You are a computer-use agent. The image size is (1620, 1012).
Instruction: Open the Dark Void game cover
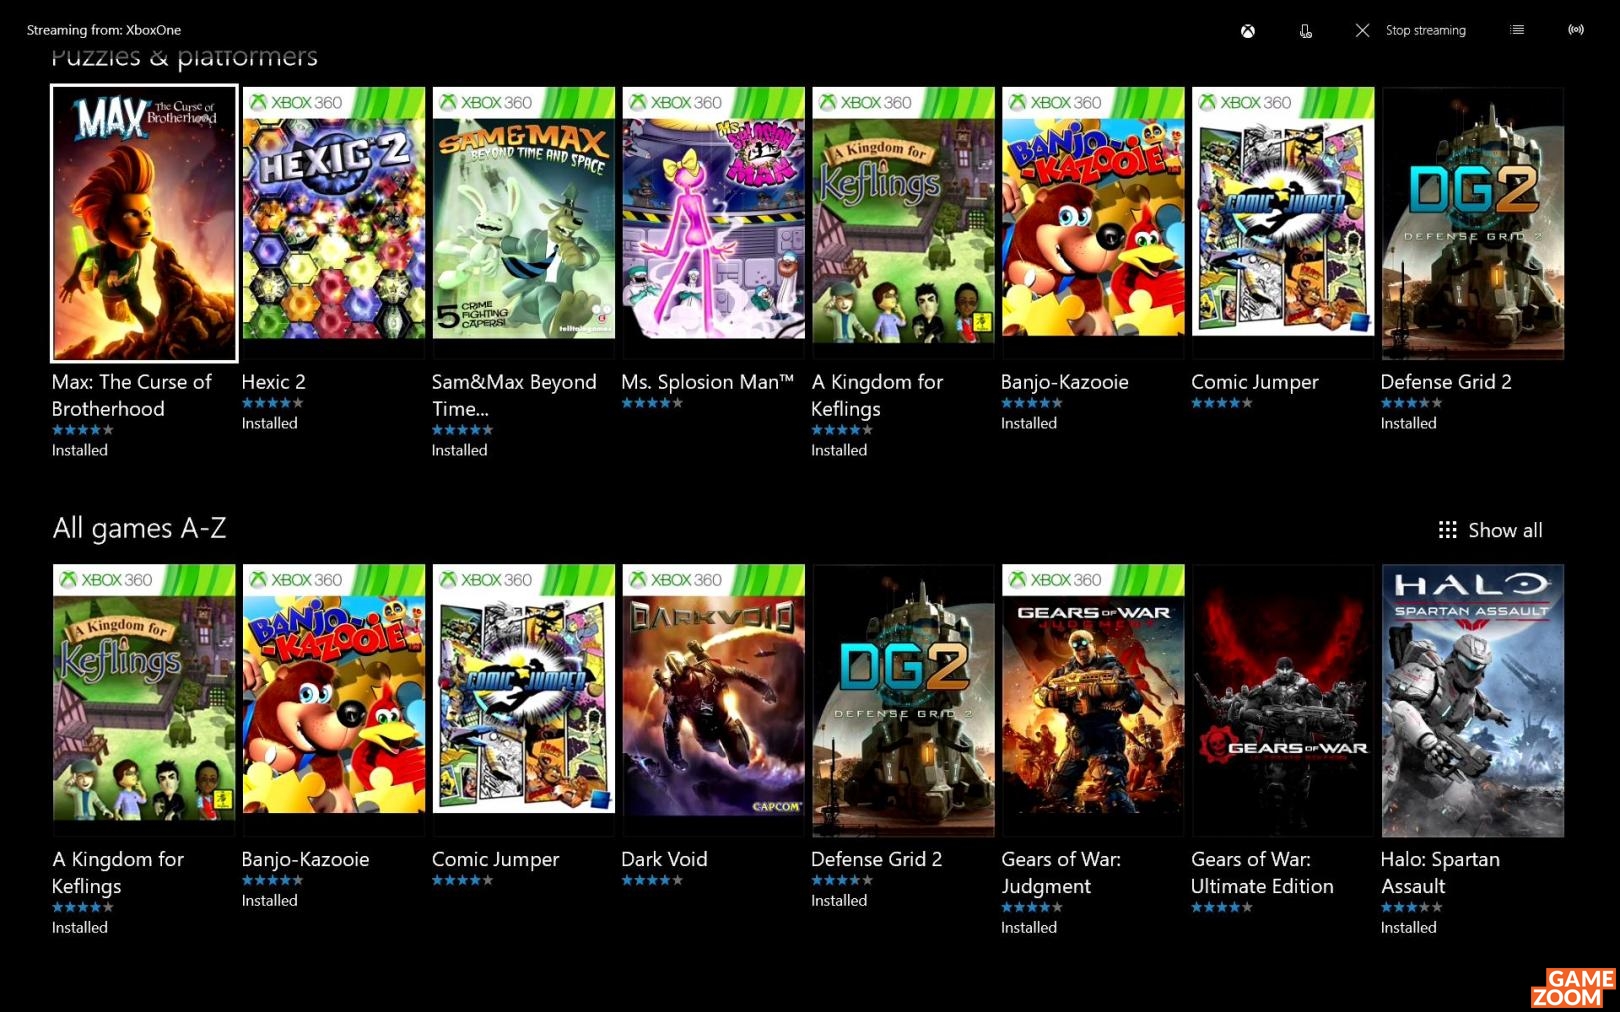(714, 700)
